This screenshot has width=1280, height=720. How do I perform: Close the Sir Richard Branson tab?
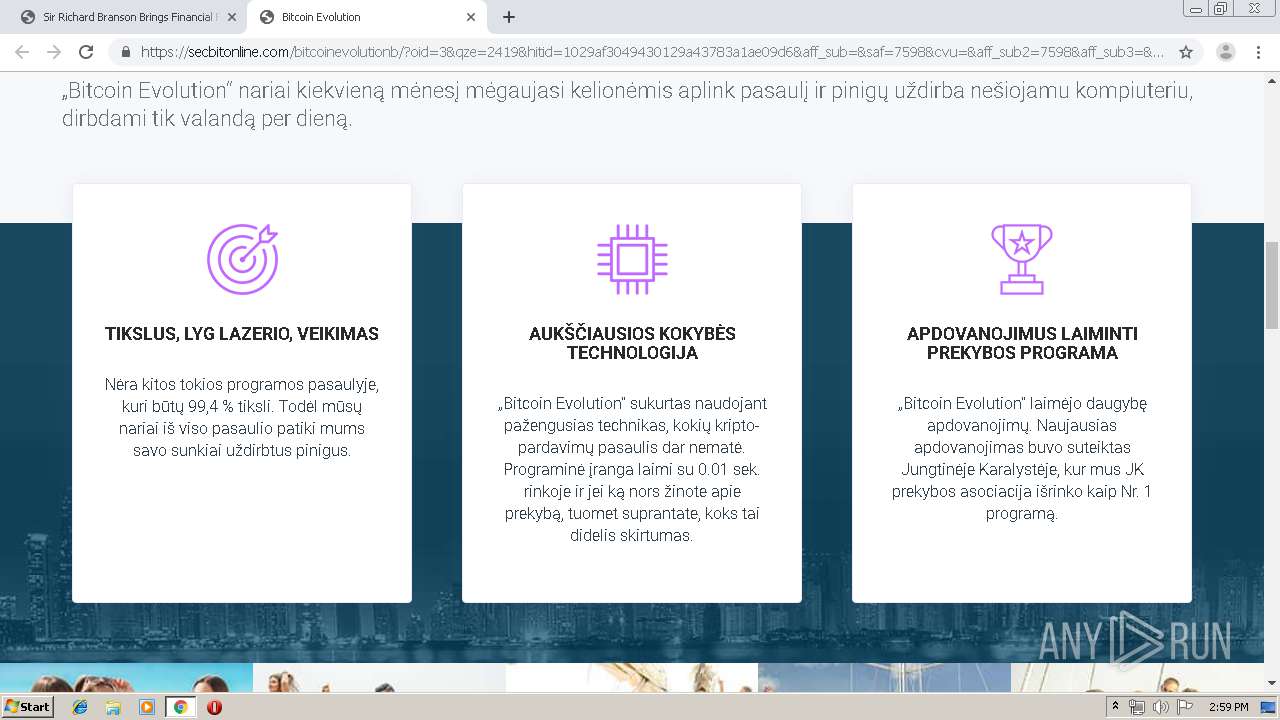[232, 17]
